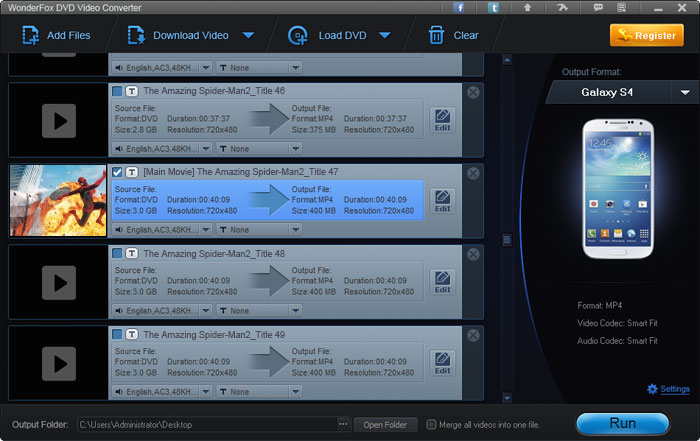Viewport: 700px width, 441px height.
Task: Click the output folder path field
Action: point(207,424)
